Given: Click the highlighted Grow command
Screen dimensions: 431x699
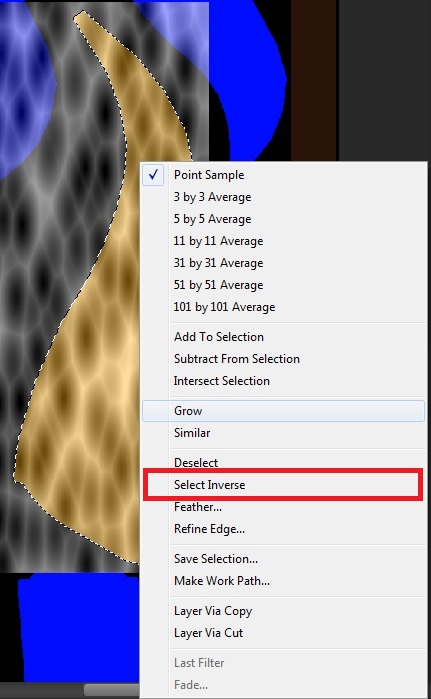Looking at the screenshot, I should 283,411.
